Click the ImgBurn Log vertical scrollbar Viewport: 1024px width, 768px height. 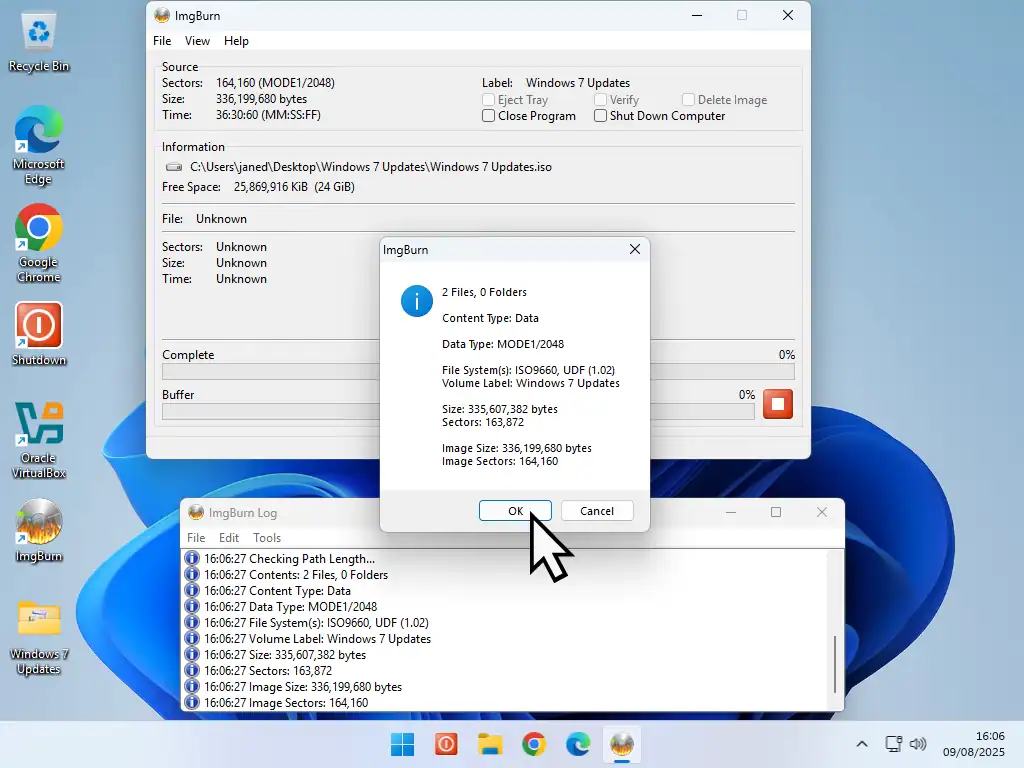click(835, 663)
